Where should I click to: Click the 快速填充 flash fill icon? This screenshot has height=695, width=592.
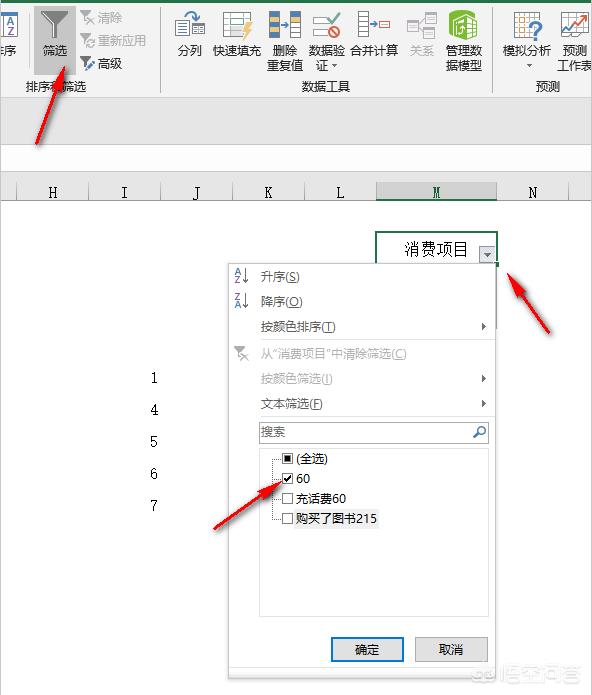[237, 24]
